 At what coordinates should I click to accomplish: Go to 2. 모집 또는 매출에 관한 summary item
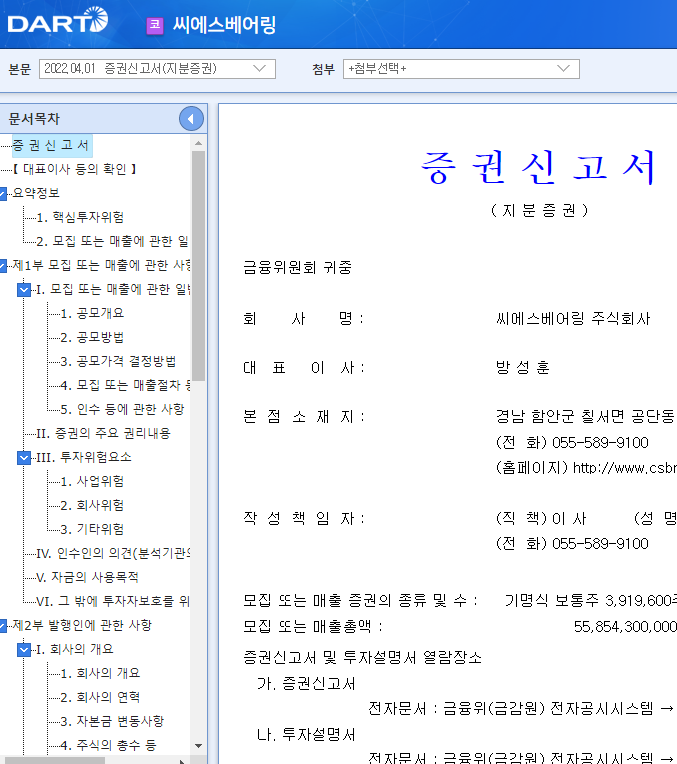(x=113, y=241)
